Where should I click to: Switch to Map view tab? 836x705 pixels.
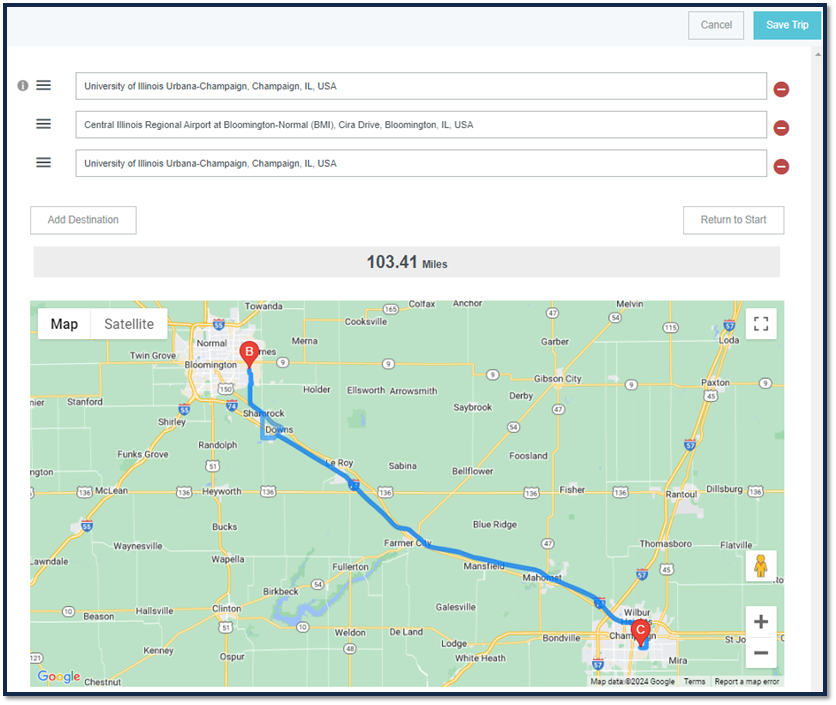(65, 324)
